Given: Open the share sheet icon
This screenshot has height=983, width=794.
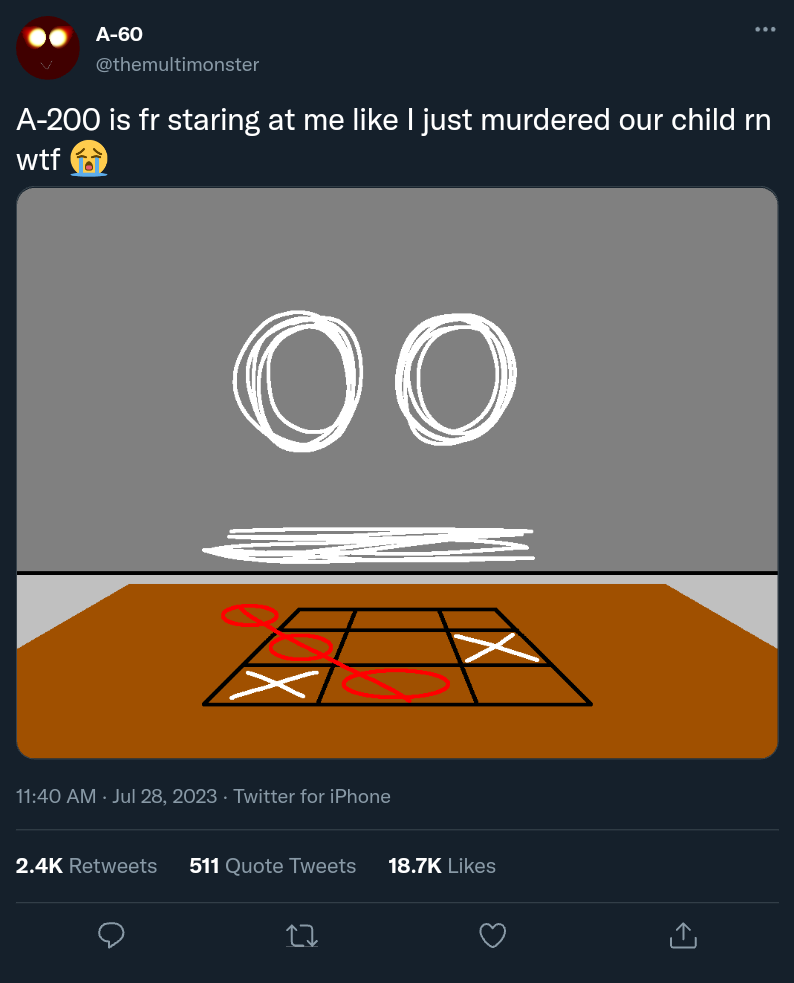Looking at the screenshot, I should coord(683,935).
